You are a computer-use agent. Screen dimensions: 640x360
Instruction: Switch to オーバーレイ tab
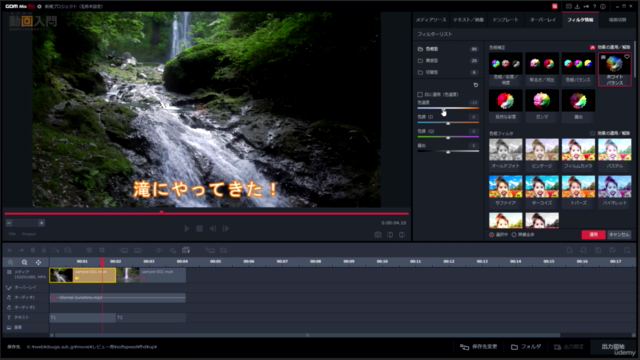[x=542, y=20]
